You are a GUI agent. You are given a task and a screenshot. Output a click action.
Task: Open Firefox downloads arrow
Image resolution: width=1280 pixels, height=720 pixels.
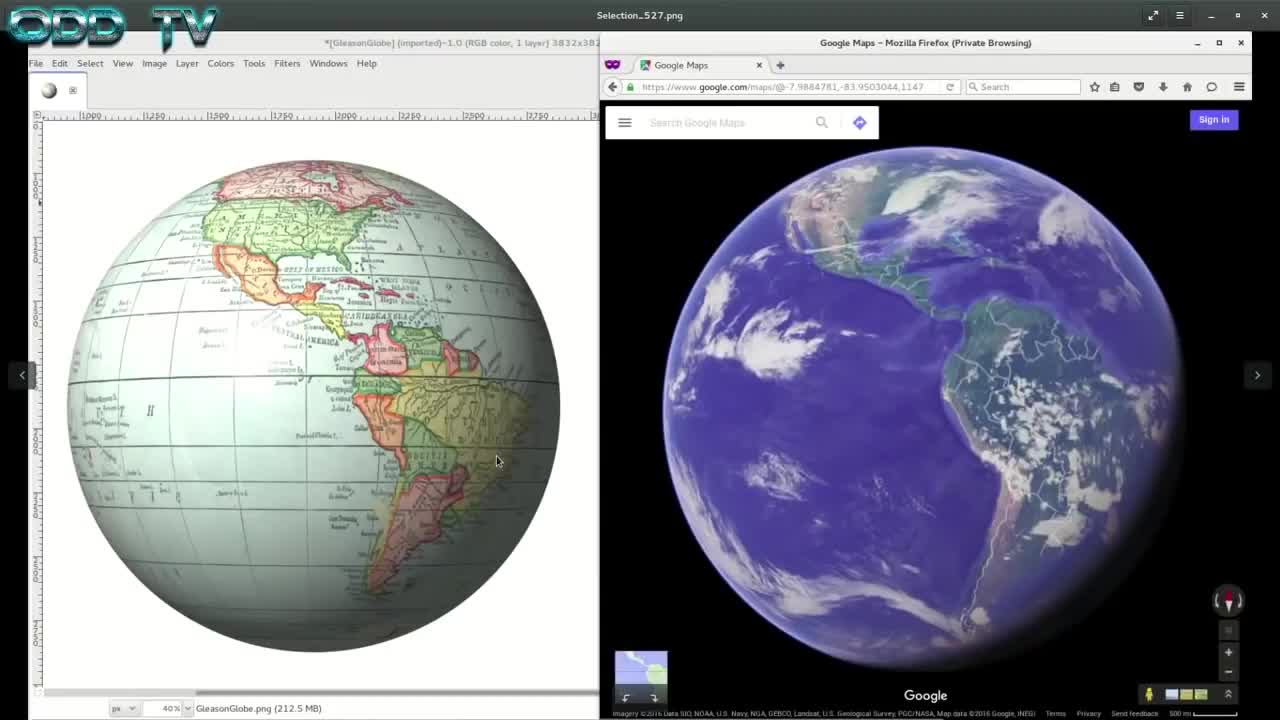pyautogui.click(x=1163, y=87)
